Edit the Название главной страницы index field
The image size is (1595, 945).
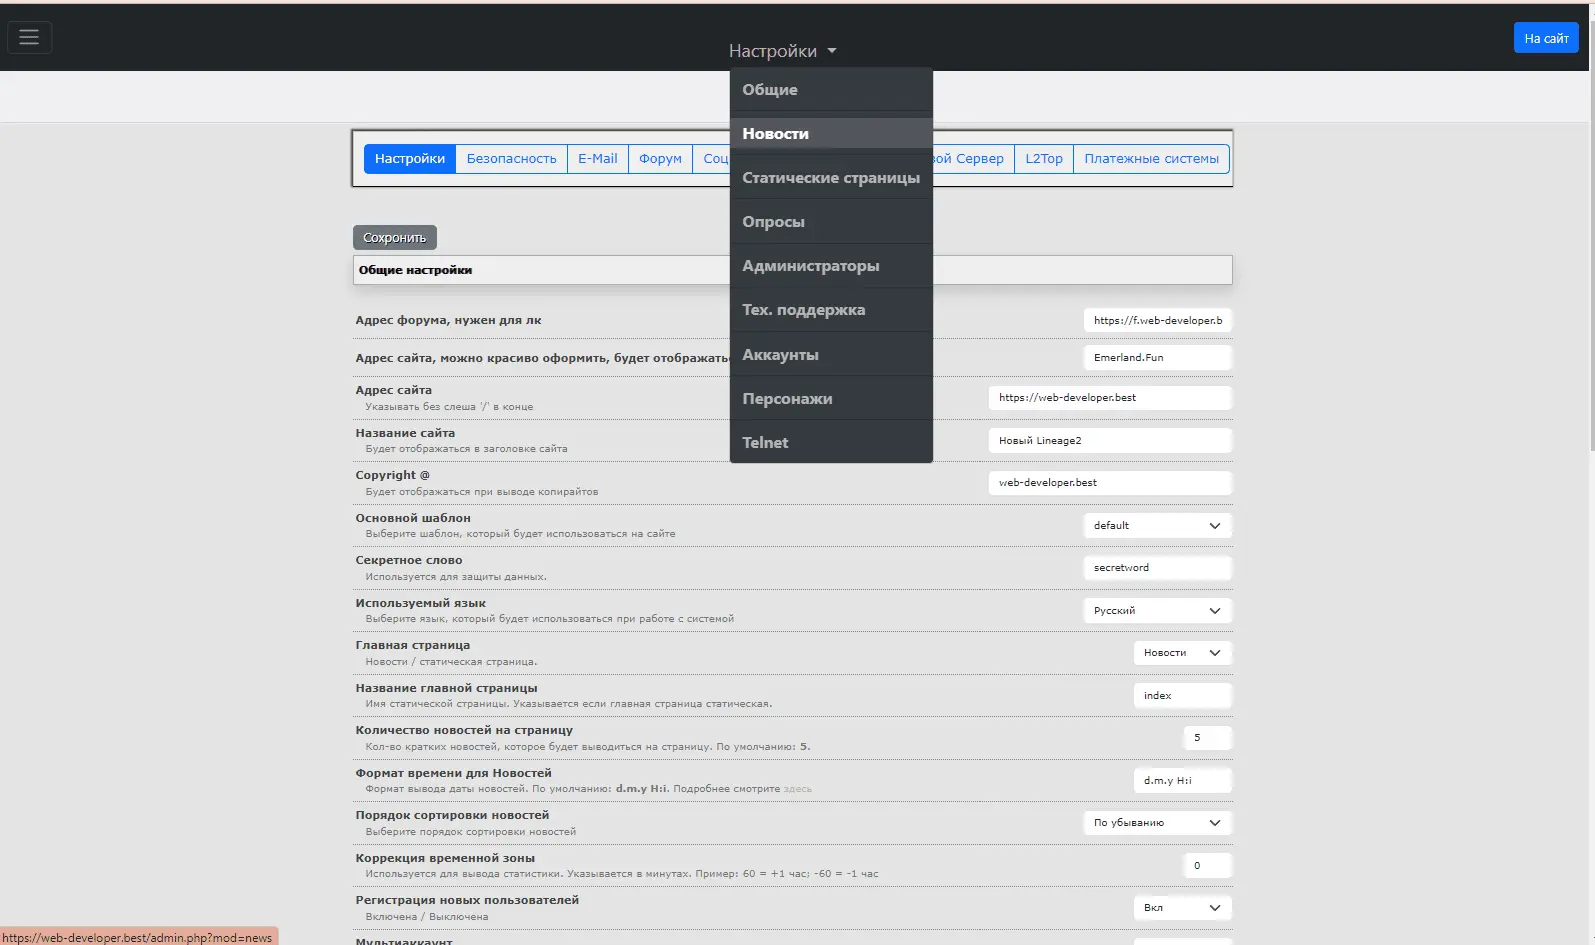coord(1182,695)
